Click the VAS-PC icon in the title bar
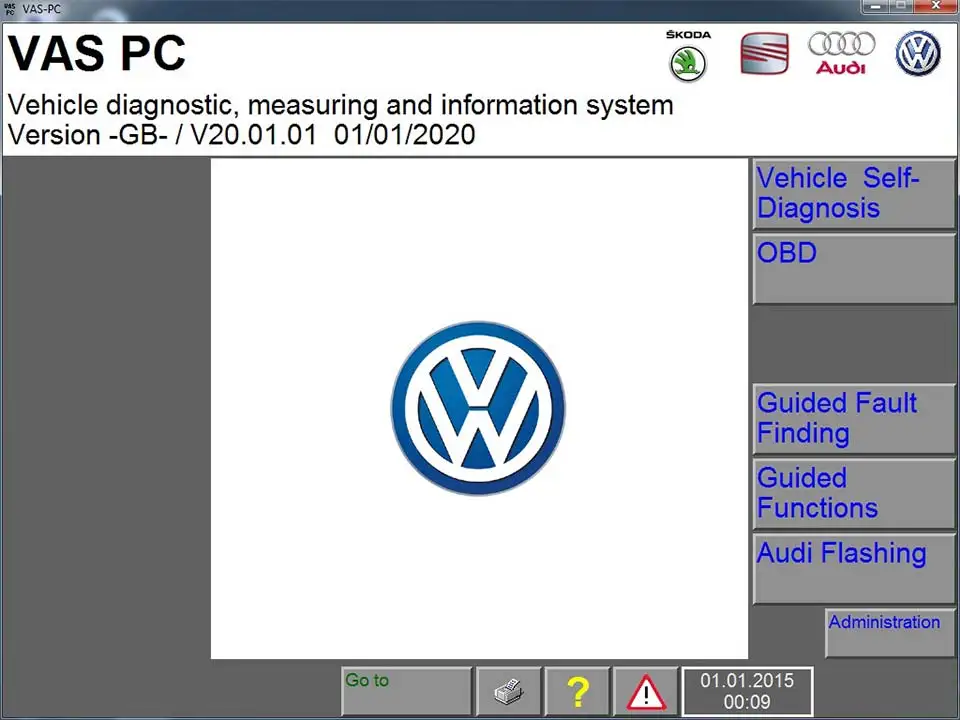Image resolution: width=960 pixels, height=720 pixels. (10, 9)
